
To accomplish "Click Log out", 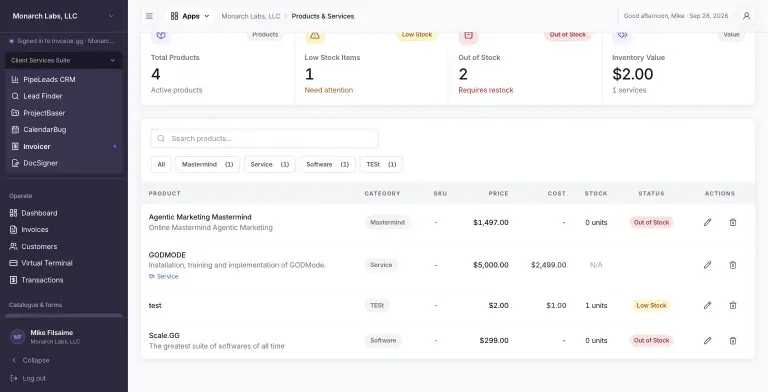I will pyautogui.click(x=28, y=378).
